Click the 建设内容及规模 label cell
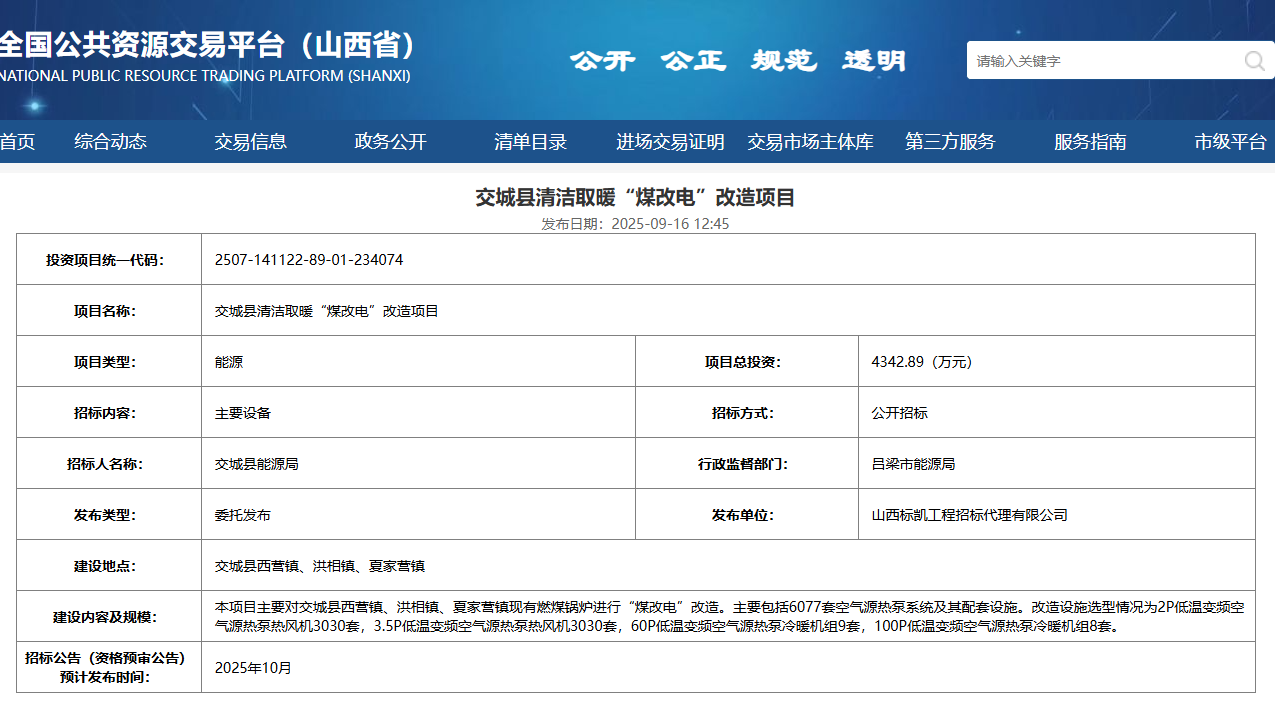Image resolution: width=1275 pixels, height=719 pixels. click(x=109, y=617)
